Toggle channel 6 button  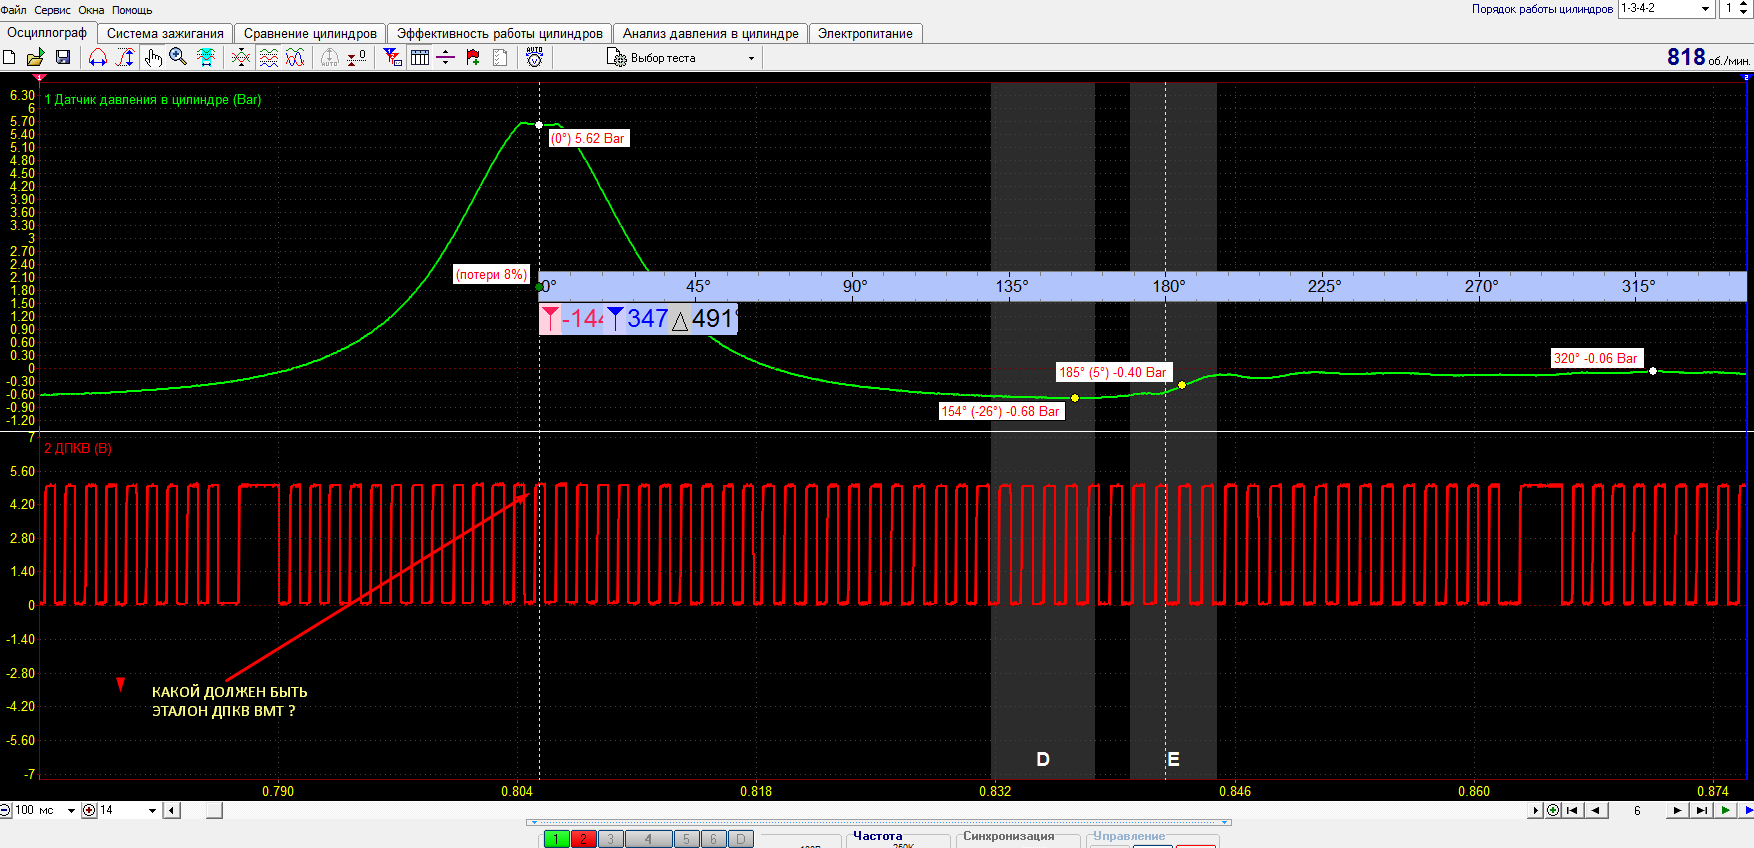[x=713, y=839]
